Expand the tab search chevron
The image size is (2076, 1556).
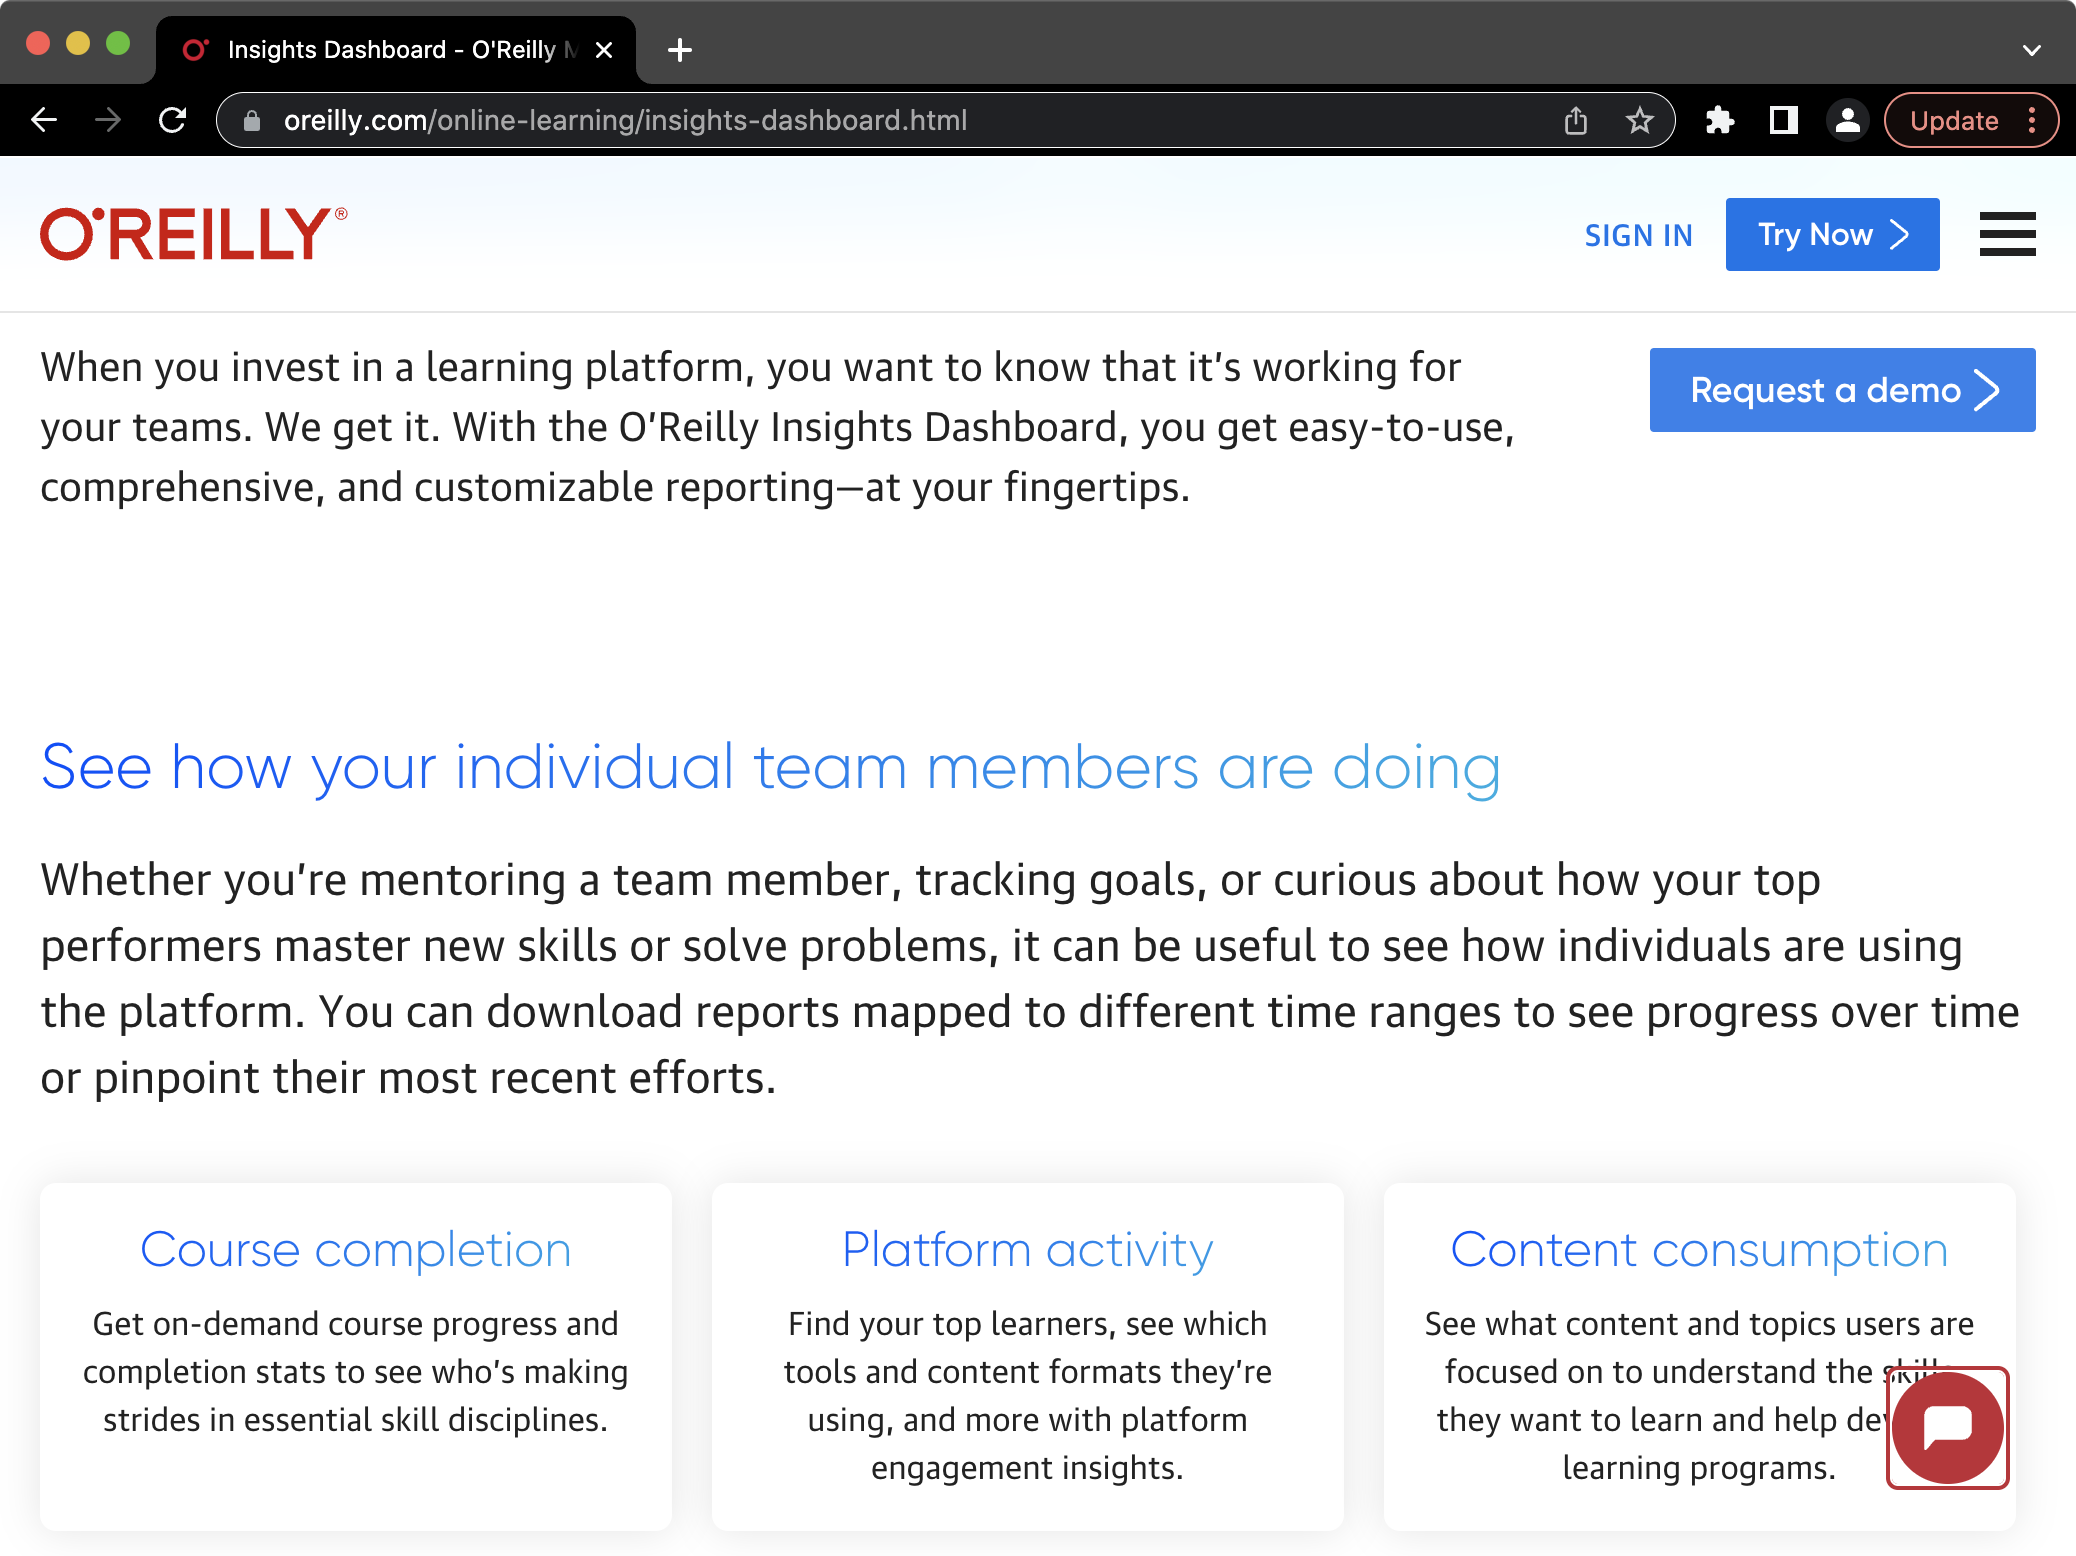2031,50
